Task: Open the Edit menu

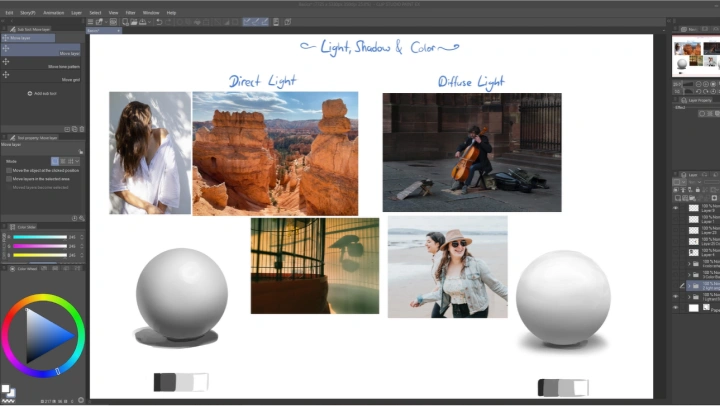Action: pyautogui.click(x=9, y=13)
